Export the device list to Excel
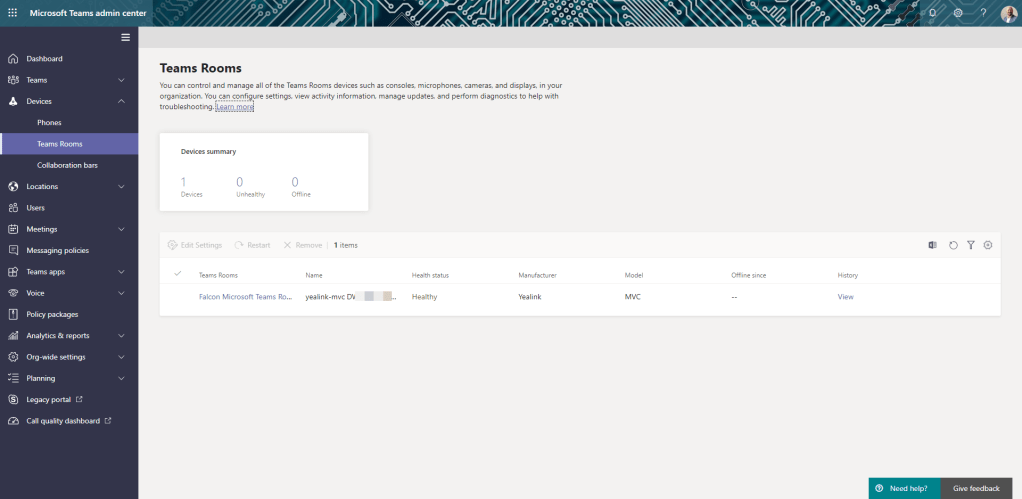1022x499 pixels. click(933, 245)
